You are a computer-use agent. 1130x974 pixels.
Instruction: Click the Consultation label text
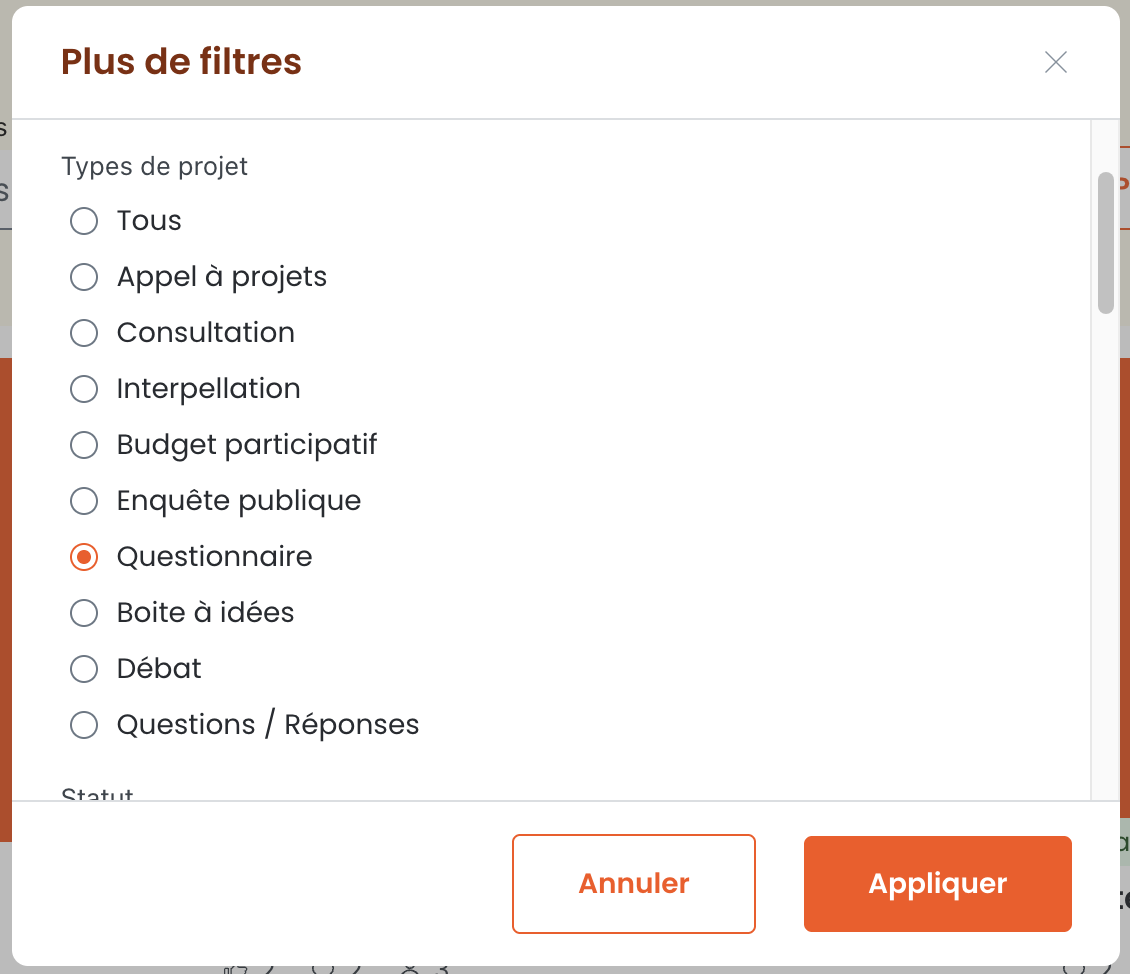pyautogui.click(x=205, y=333)
